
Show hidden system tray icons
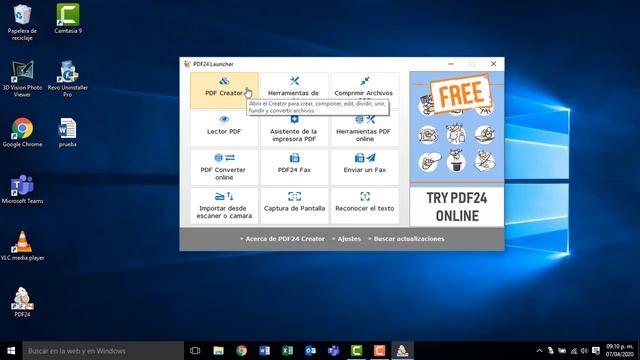coord(539,351)
